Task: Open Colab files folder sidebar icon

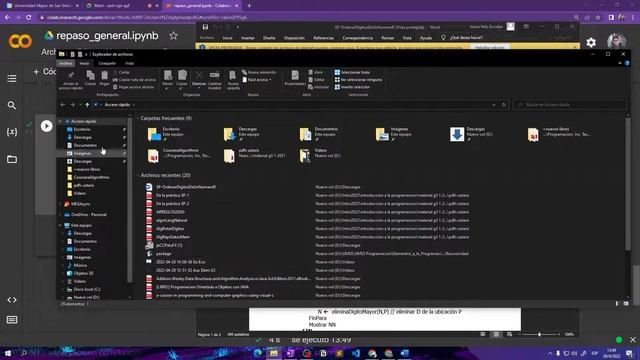Action: pyautogui.click(x=12, y=159)
